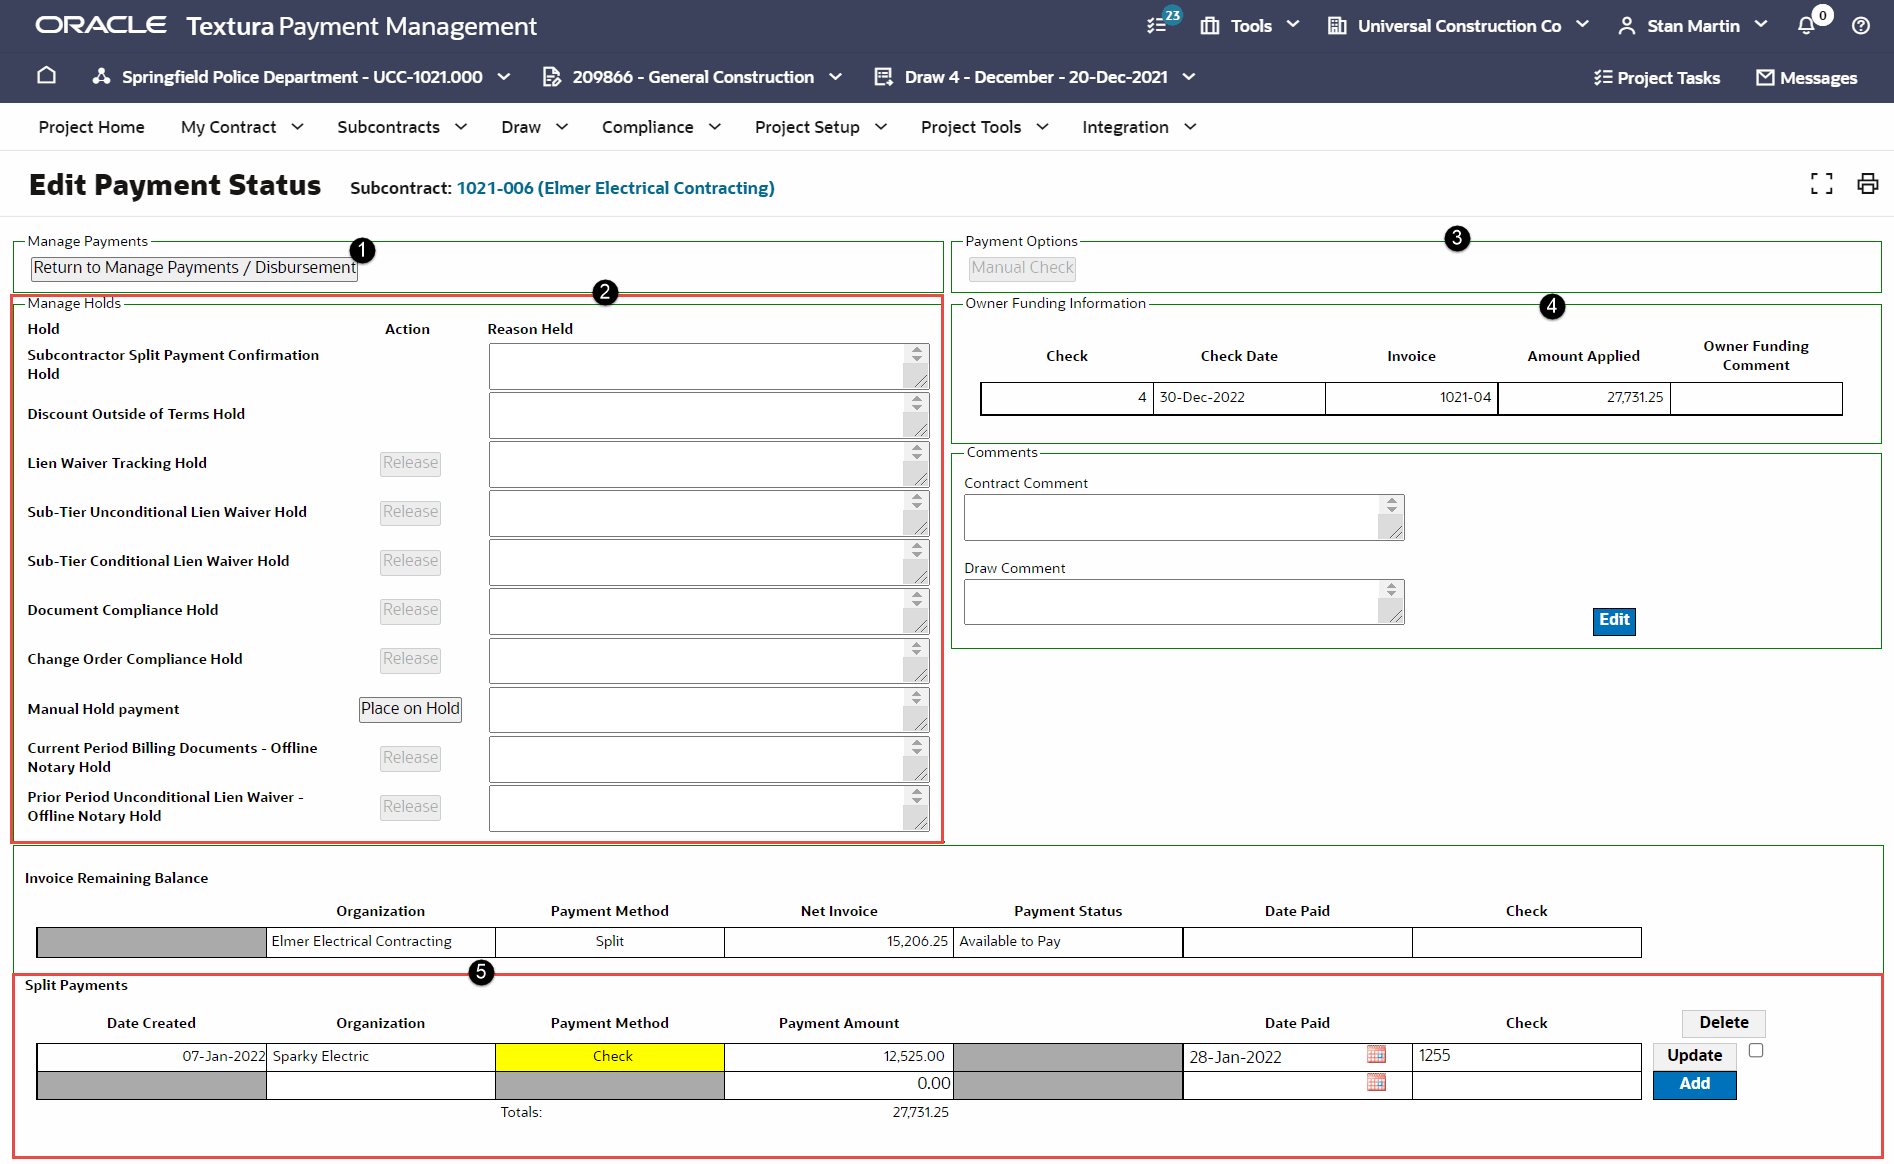The width and height of the screenshot is (1894, 1164).
Task: Expand My Contract menu
Action: [x=242, y=127]
